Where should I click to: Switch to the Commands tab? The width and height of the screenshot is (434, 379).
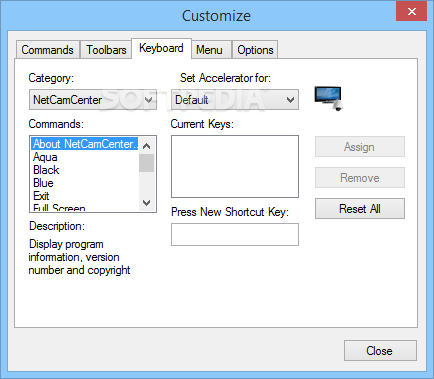[x=48, y=50]
